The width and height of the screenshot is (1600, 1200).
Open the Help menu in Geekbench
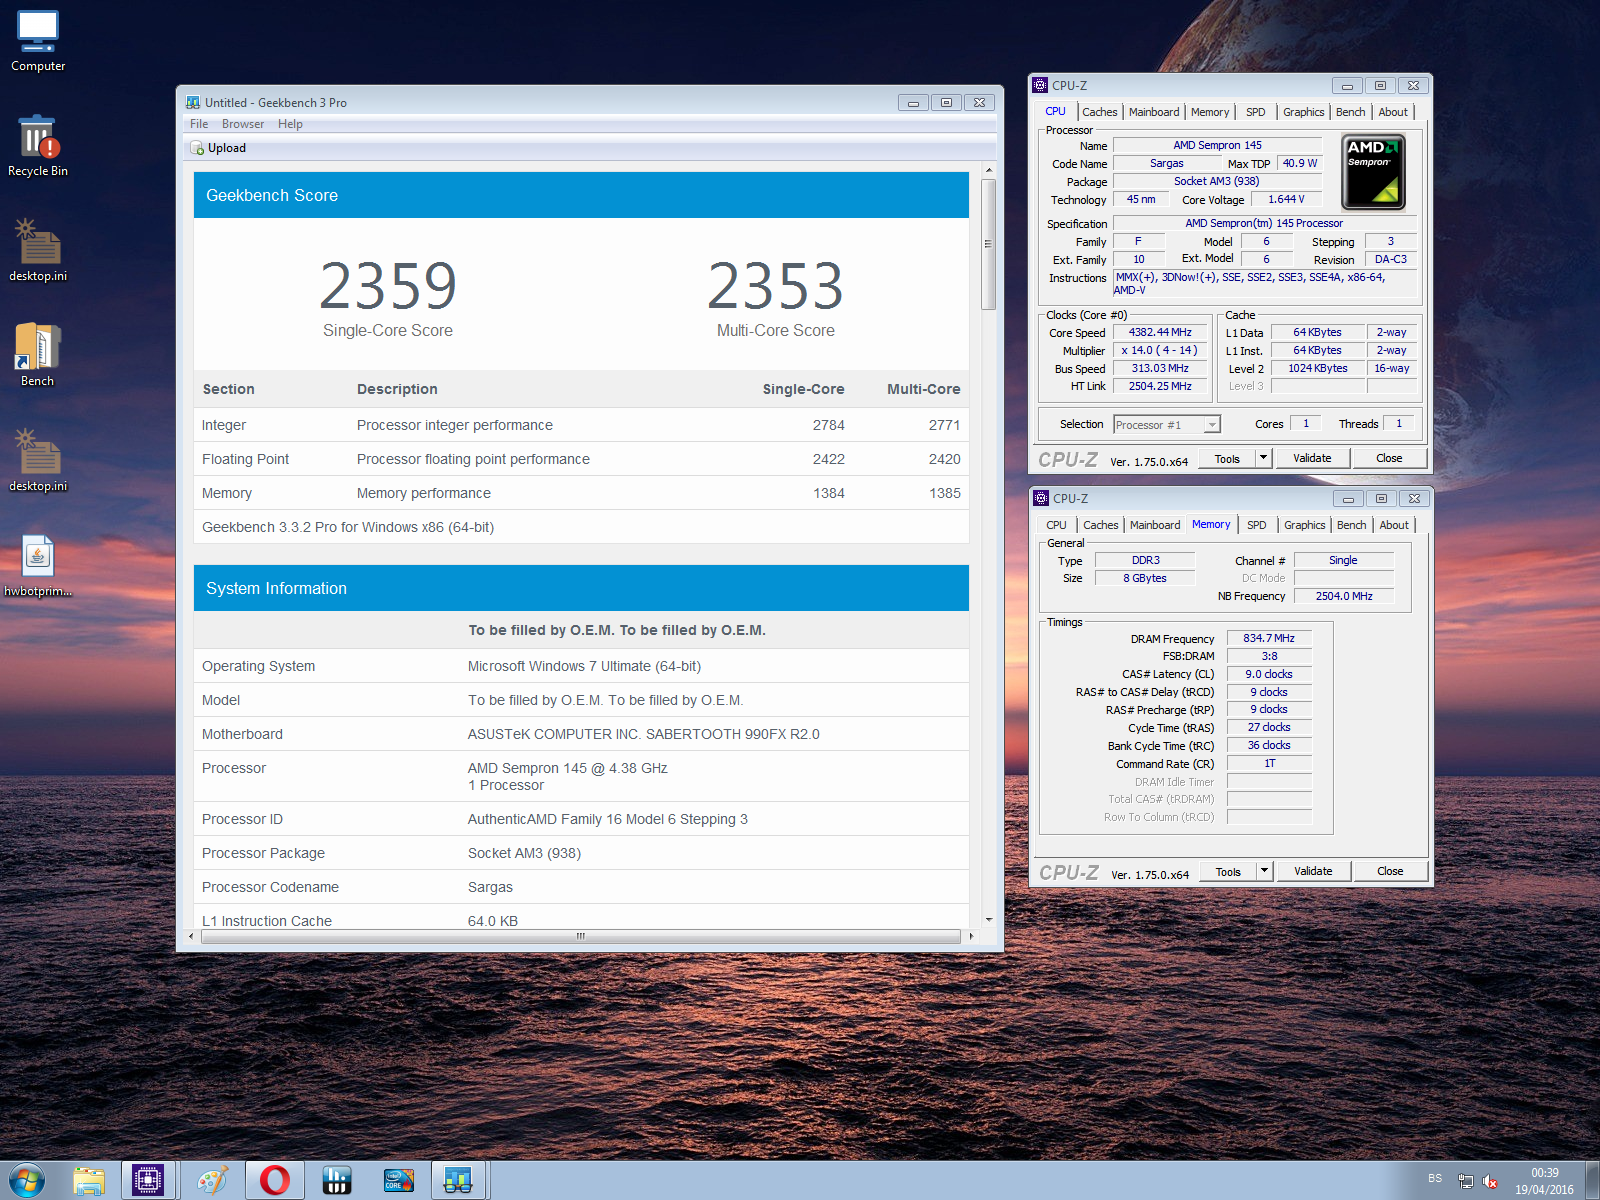click(x=290, y=124)
